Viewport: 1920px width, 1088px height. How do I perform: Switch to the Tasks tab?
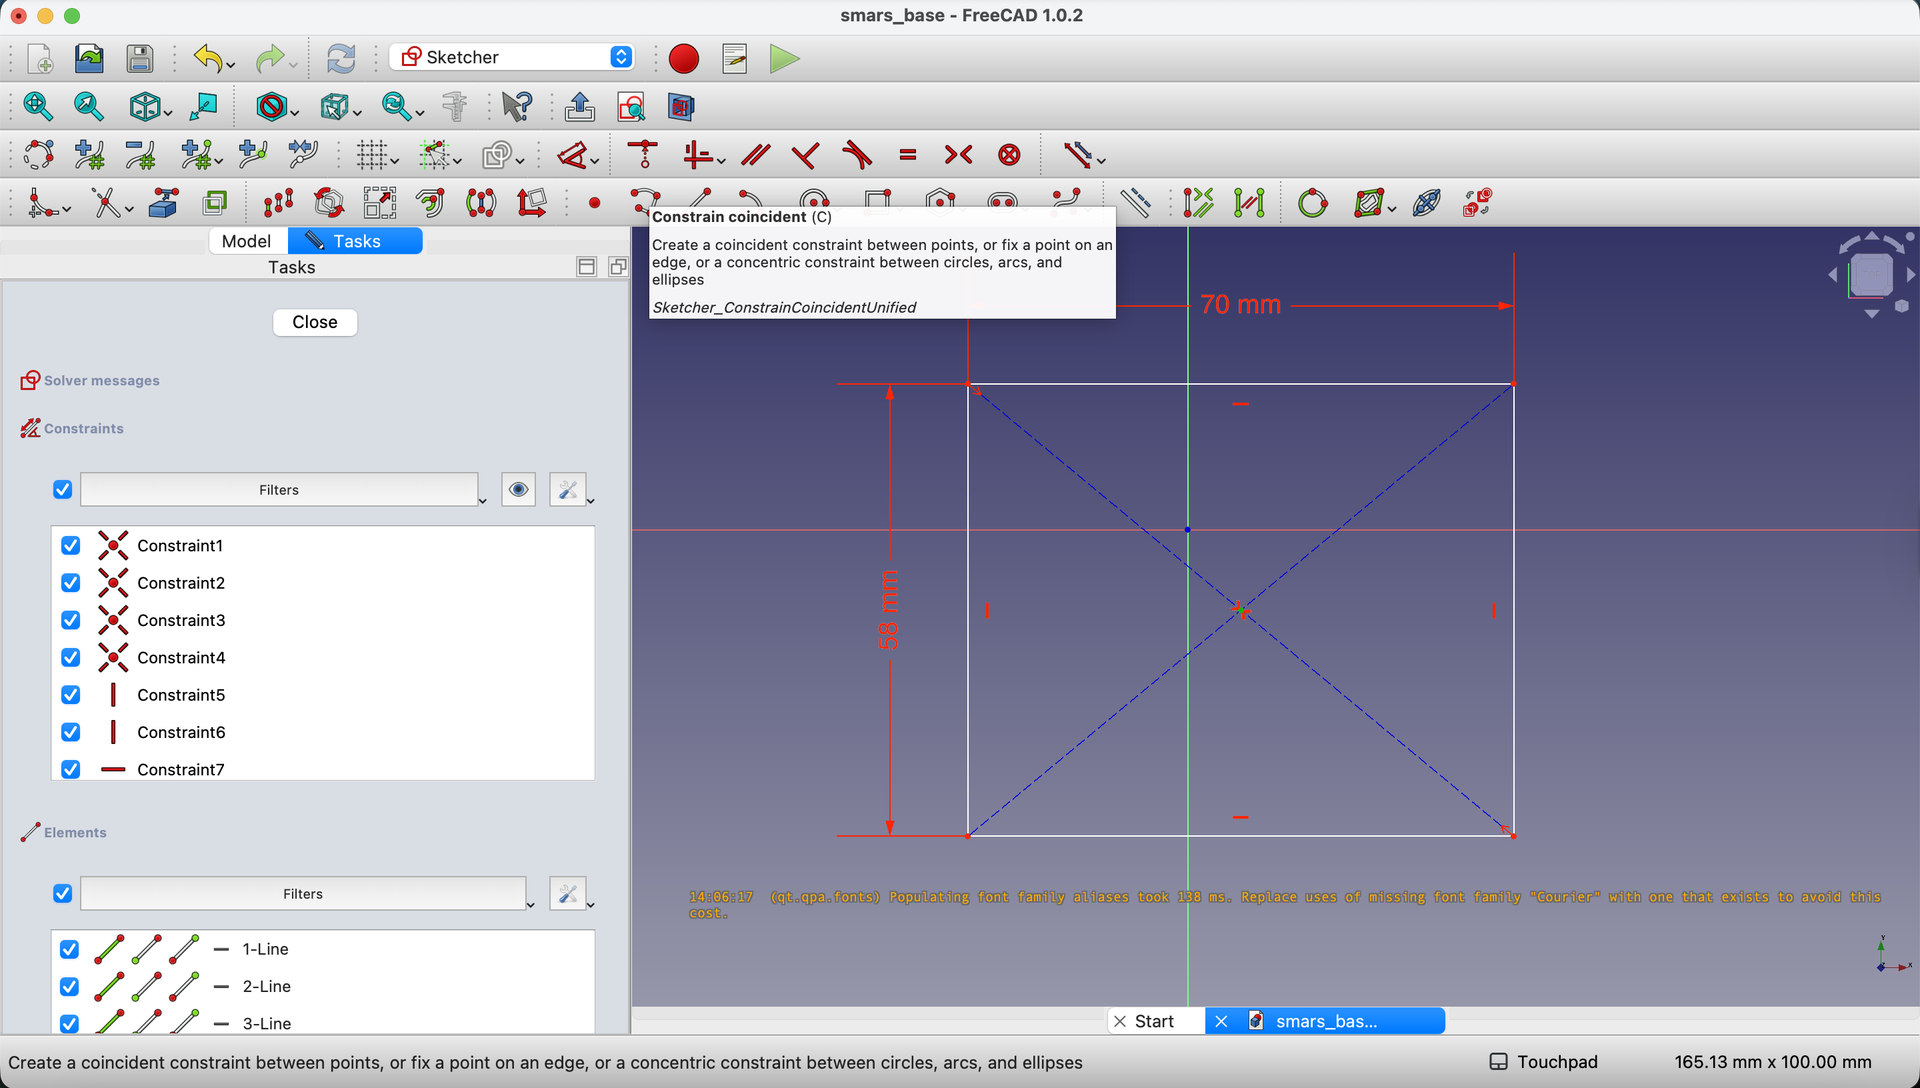coord(355,241)
